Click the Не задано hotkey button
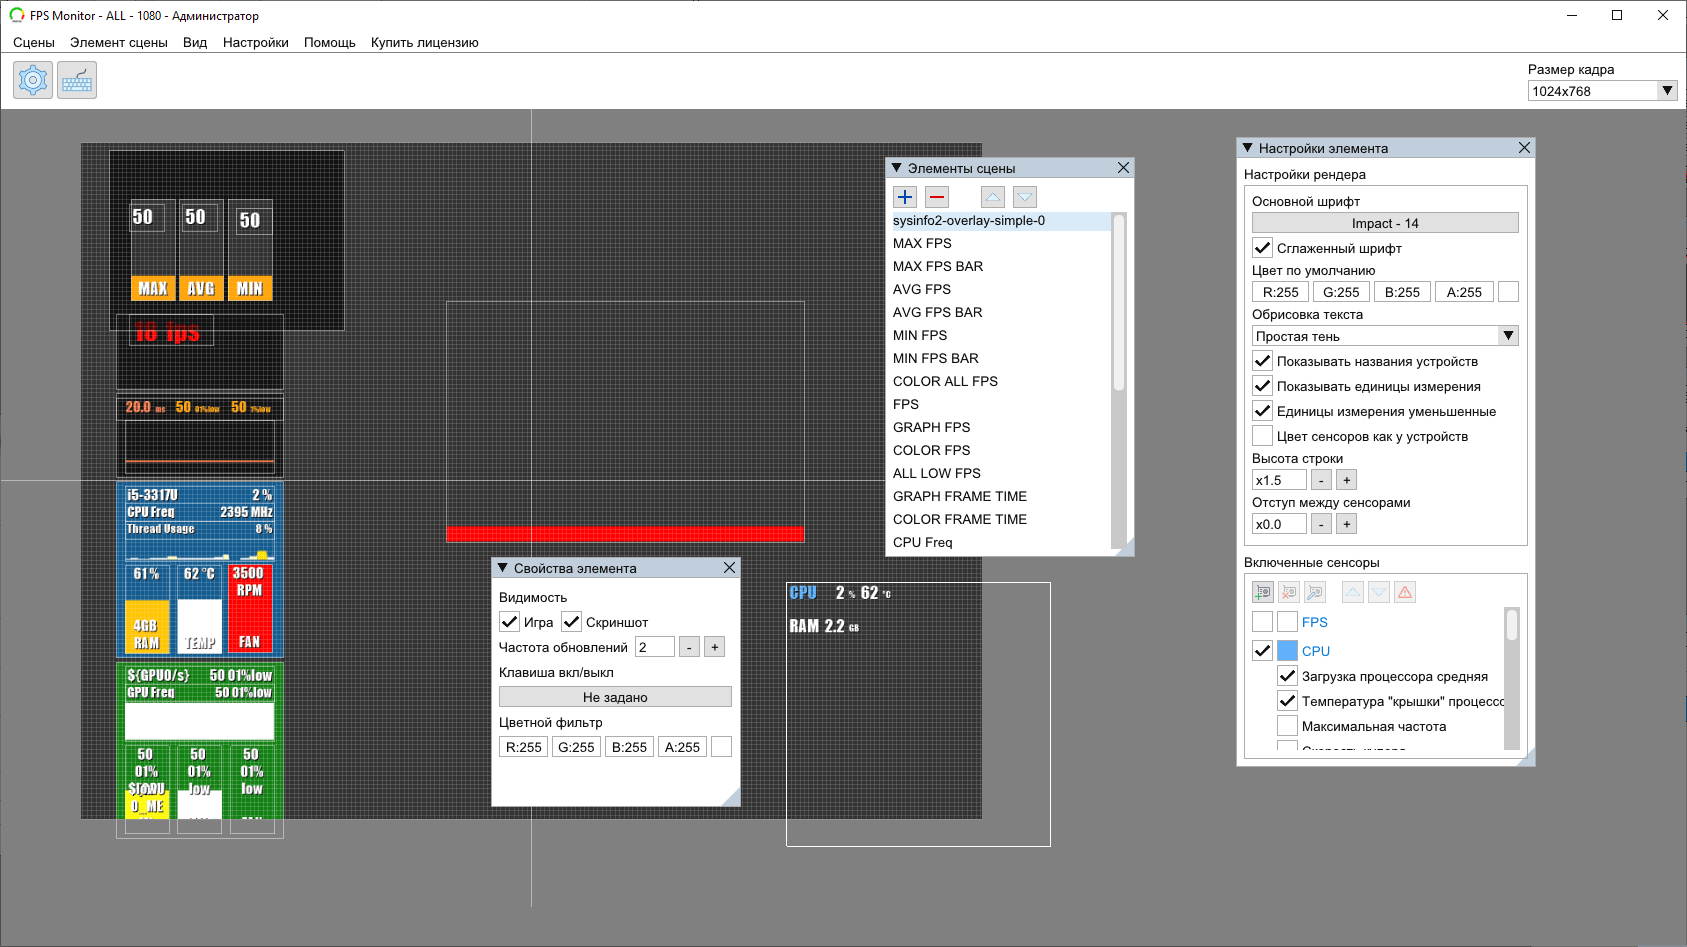The image size is (1687, 947). (615, 697)
